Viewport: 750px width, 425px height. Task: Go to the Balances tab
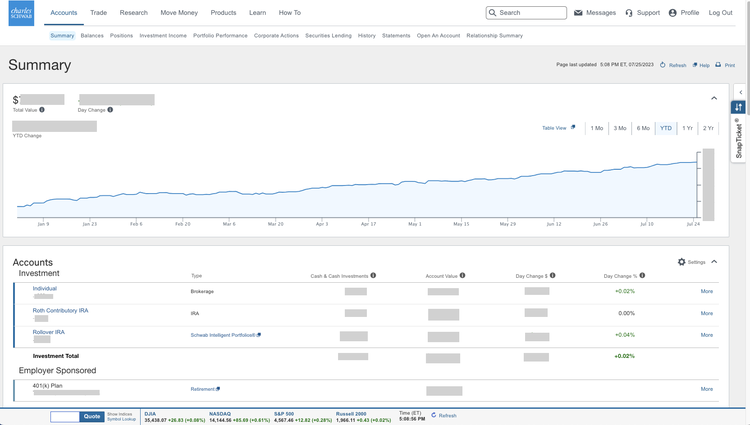pos(92,35)
